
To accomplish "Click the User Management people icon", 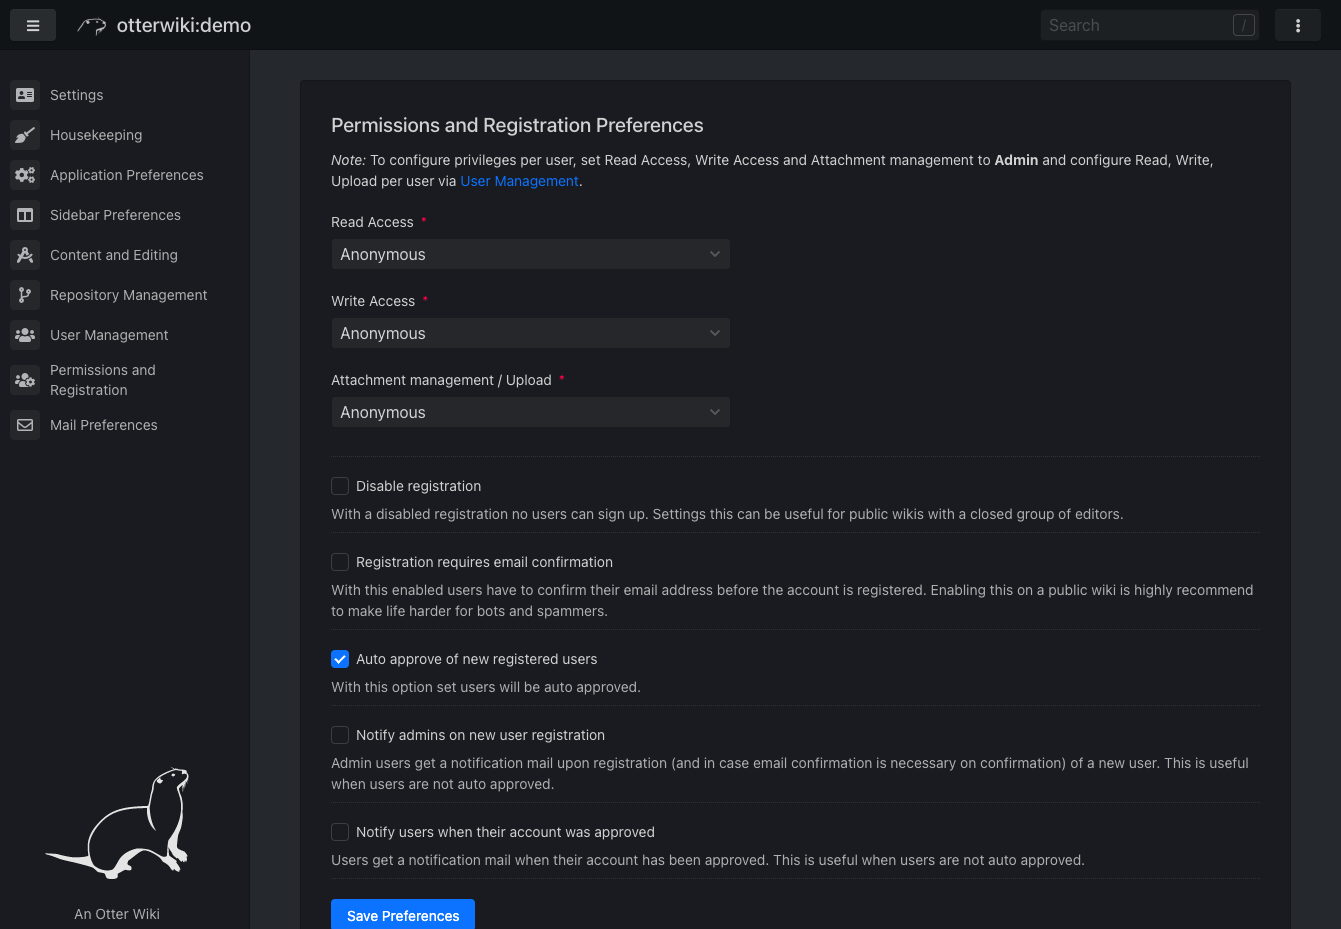I will coord(25,335).
